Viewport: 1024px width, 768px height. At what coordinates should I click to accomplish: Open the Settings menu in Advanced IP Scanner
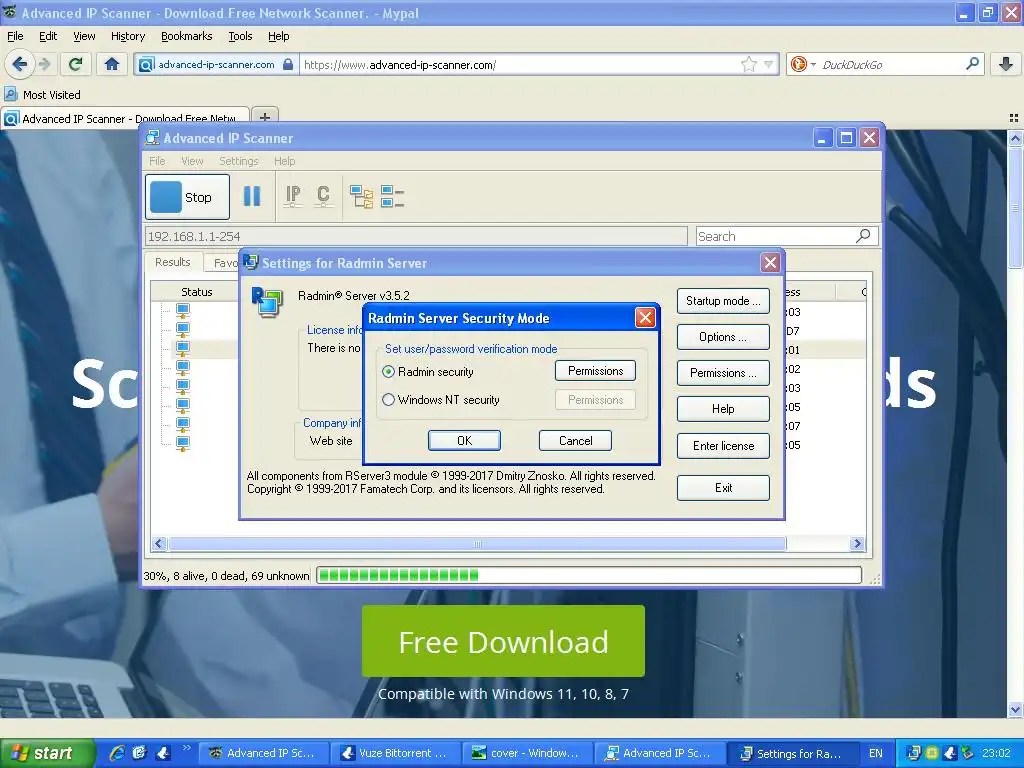click(x=238, y=161)
